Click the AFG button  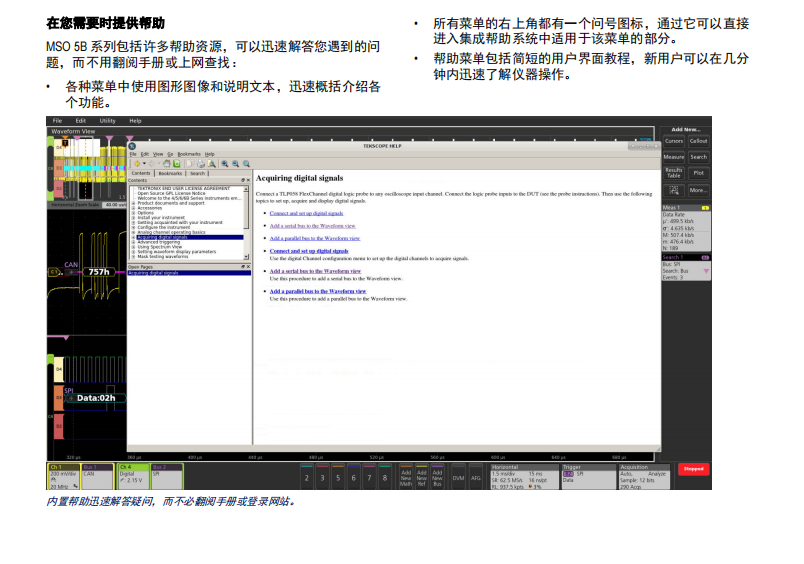(x=476, y=477)
